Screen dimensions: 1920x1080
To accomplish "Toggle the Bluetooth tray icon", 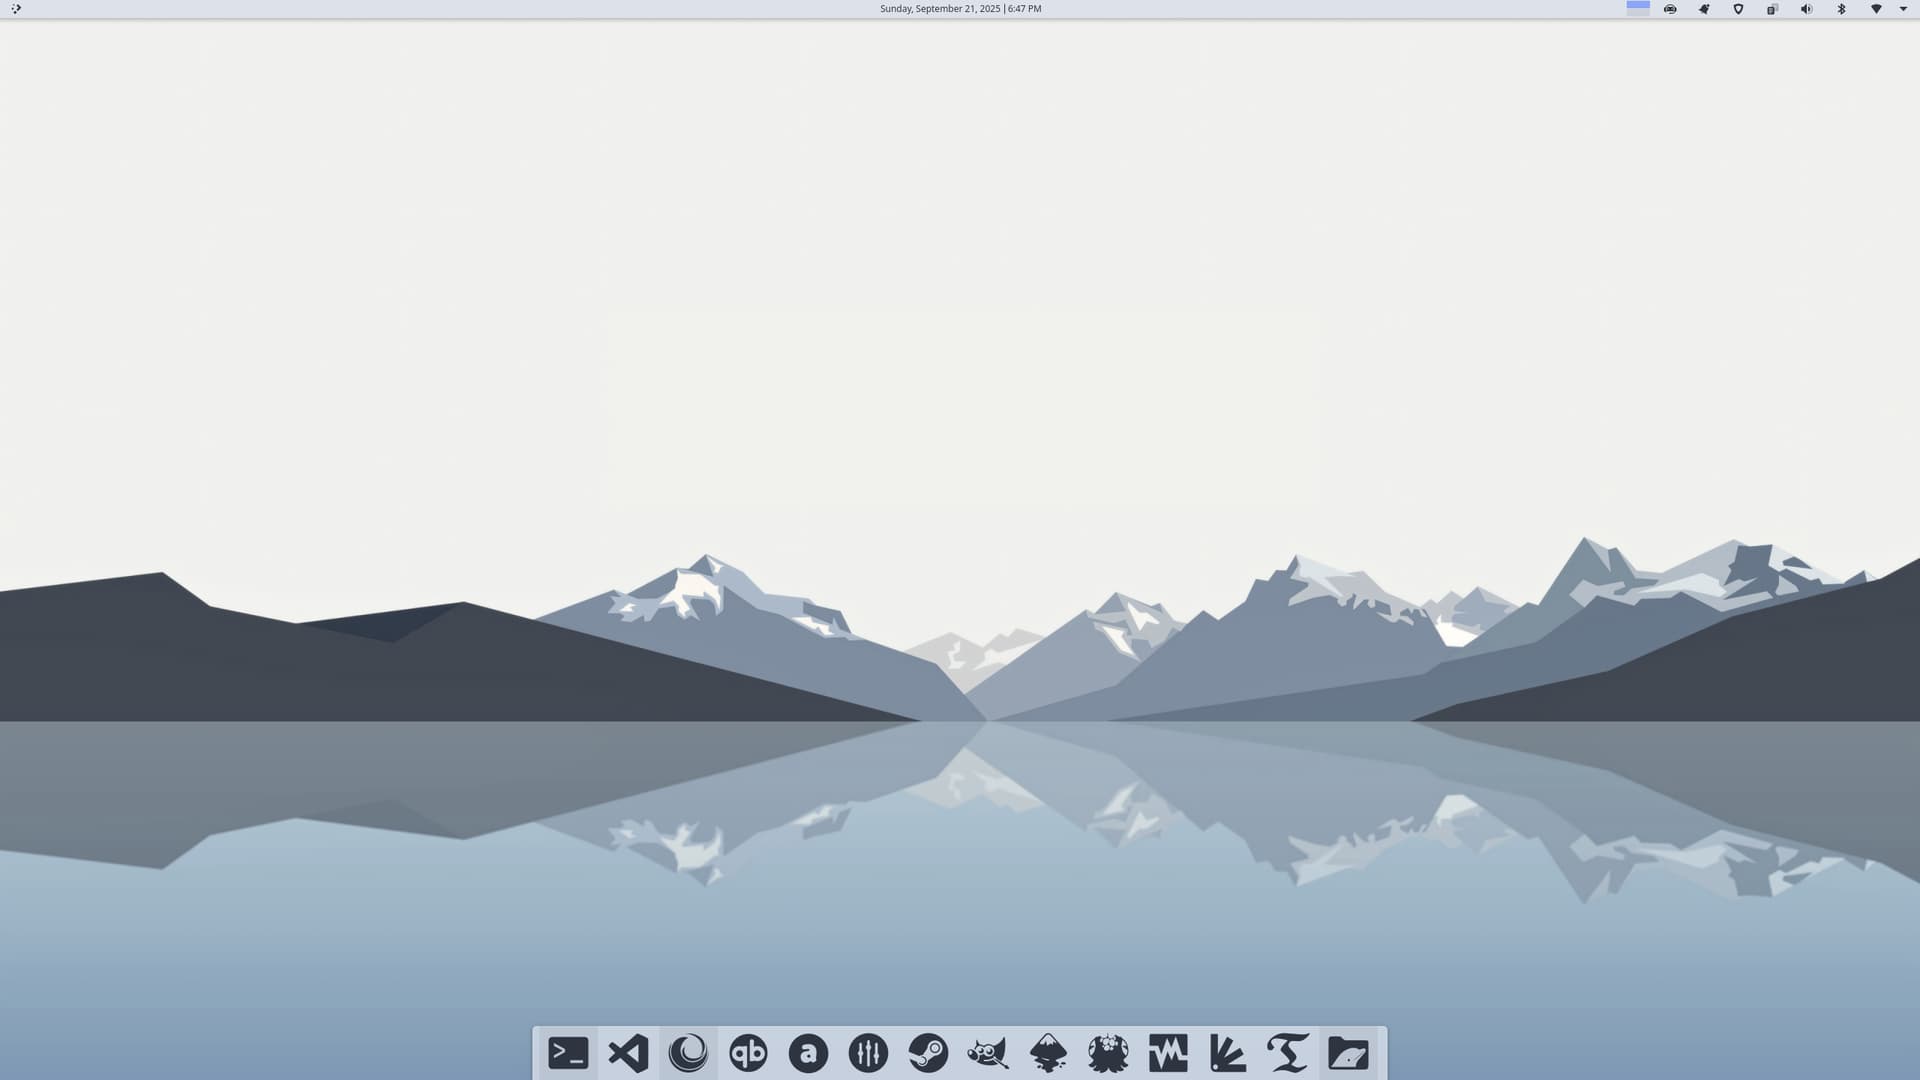I will pos(1841,9).
